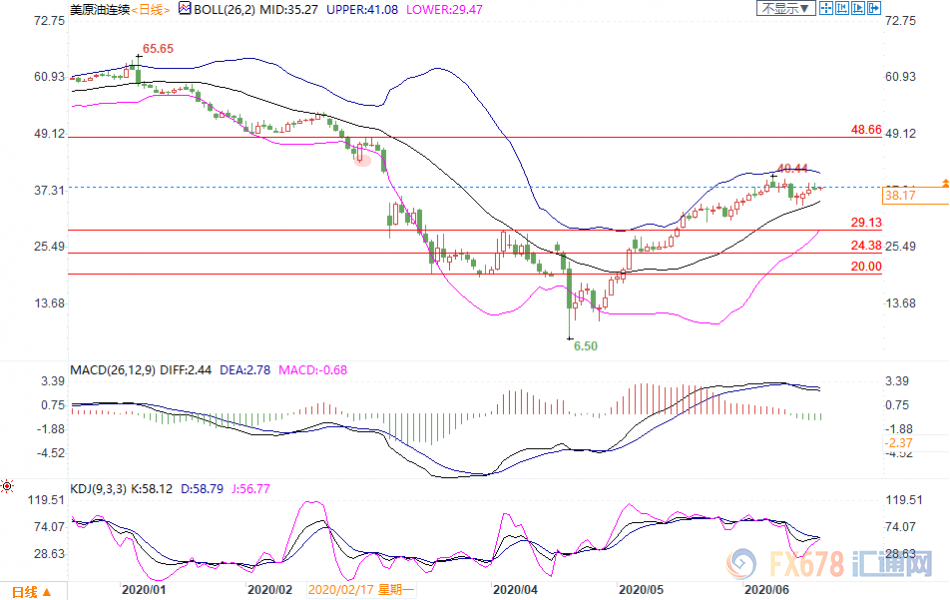Click the rightmost blue export arrow icon
Image resolution: width=950 pixels, height=600 pixels.
(x=874, y=9)
